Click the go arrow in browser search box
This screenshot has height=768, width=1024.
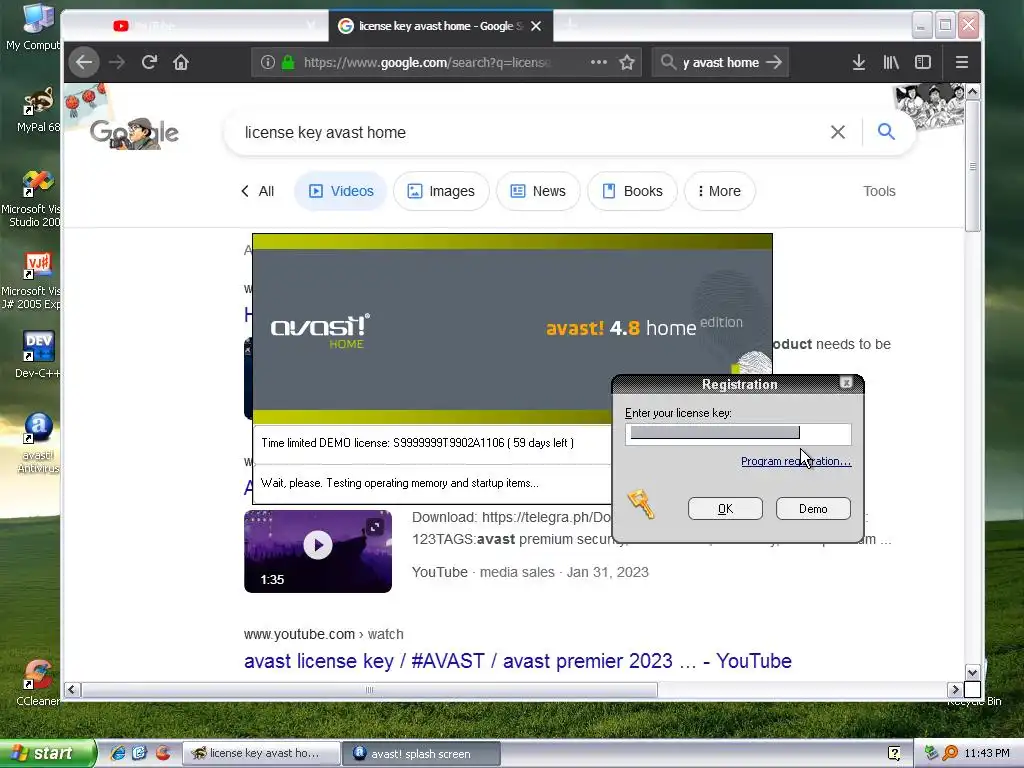(x=774, y=63)
